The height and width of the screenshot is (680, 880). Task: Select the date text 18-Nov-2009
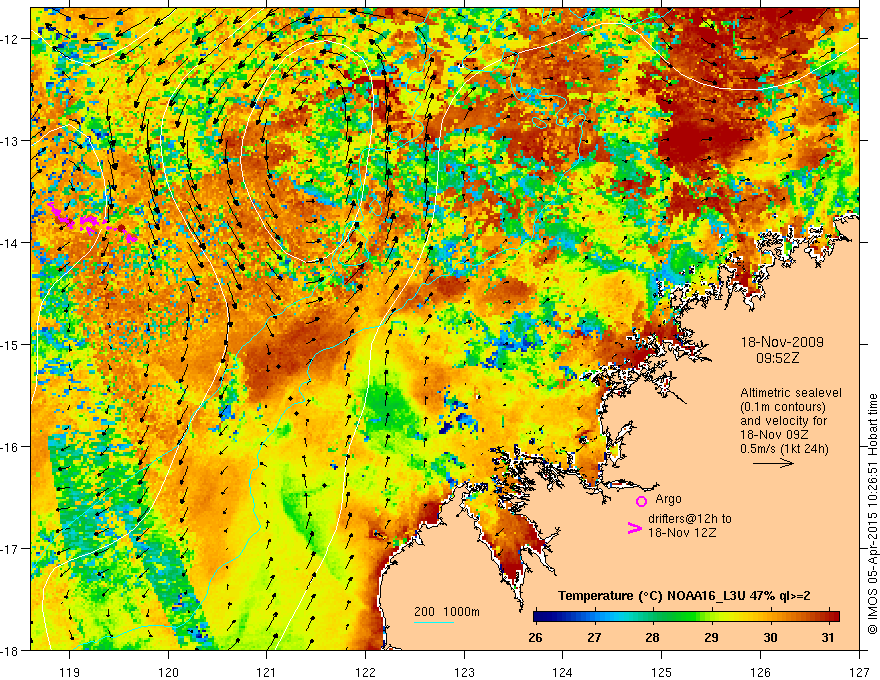782,342
